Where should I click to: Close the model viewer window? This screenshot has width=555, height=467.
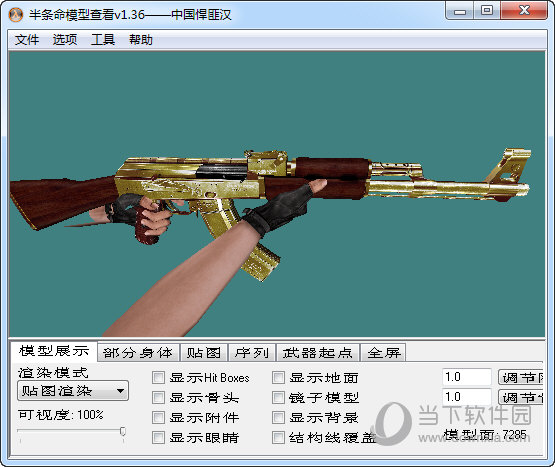pyautogui.click(x=524, y=11)
